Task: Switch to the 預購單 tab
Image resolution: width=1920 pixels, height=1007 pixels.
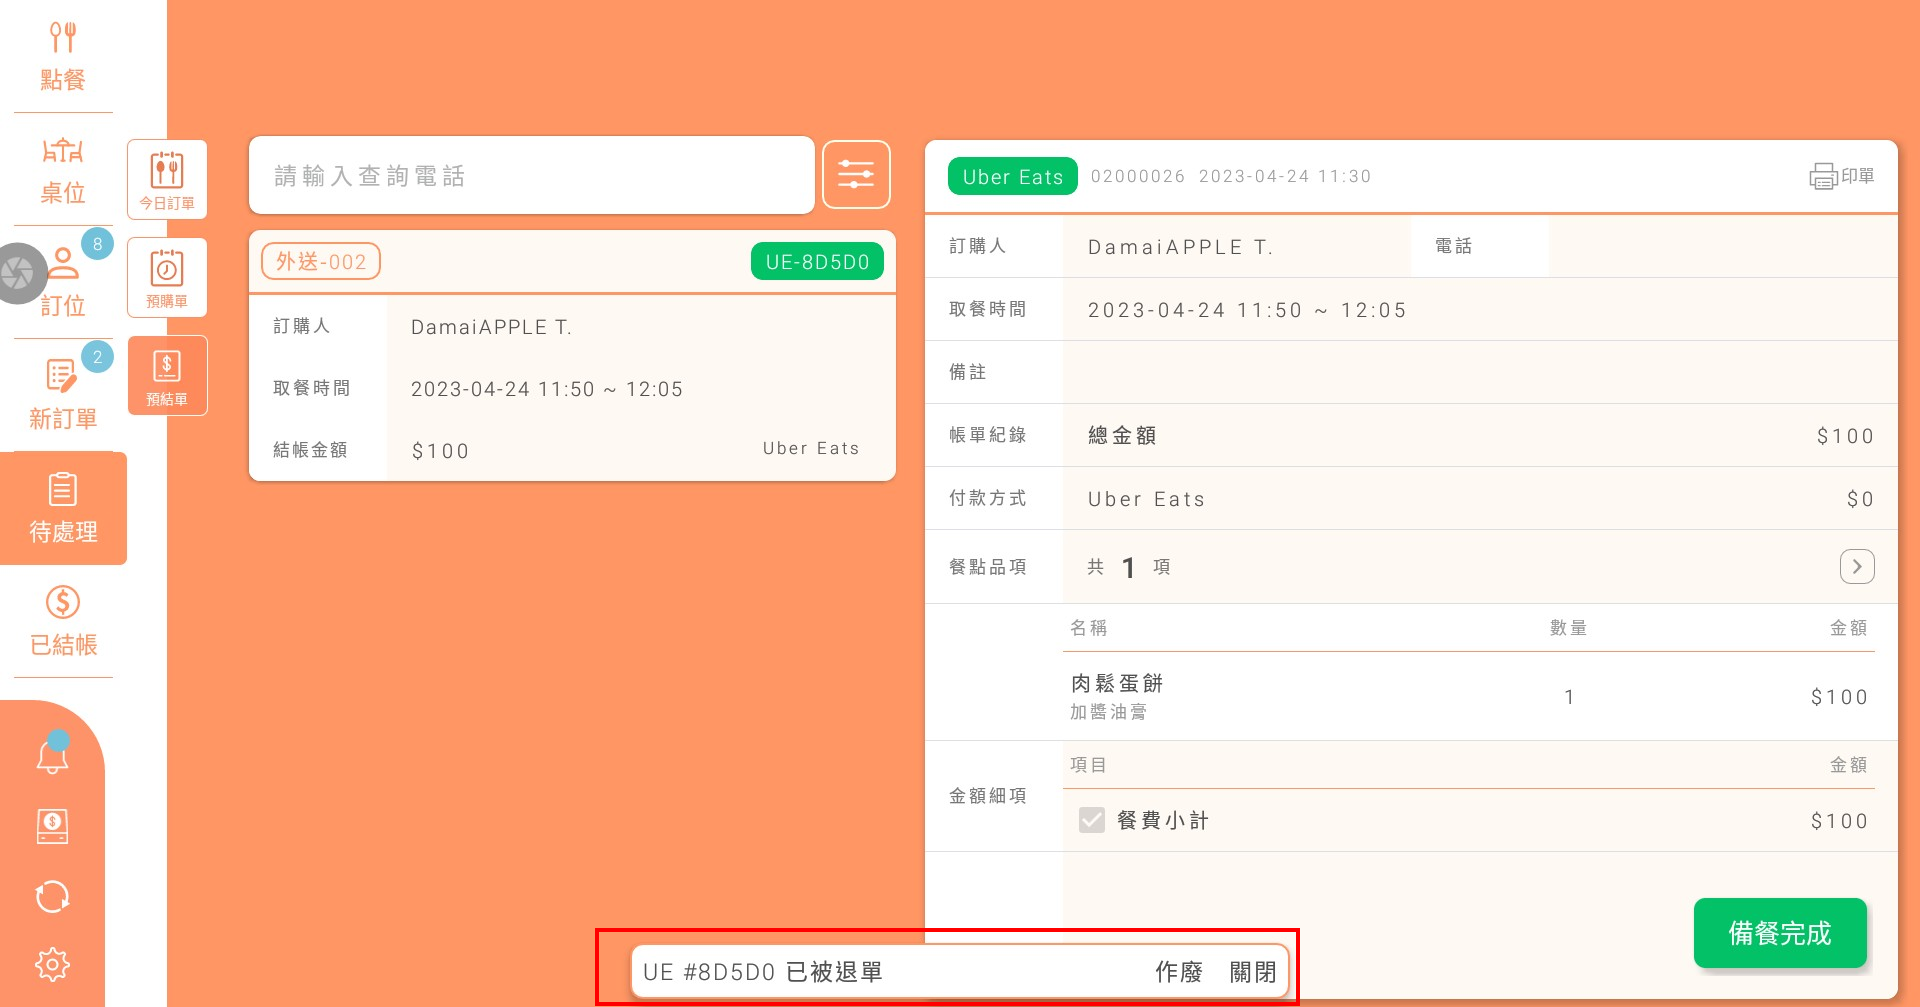Action: [167, 277]
